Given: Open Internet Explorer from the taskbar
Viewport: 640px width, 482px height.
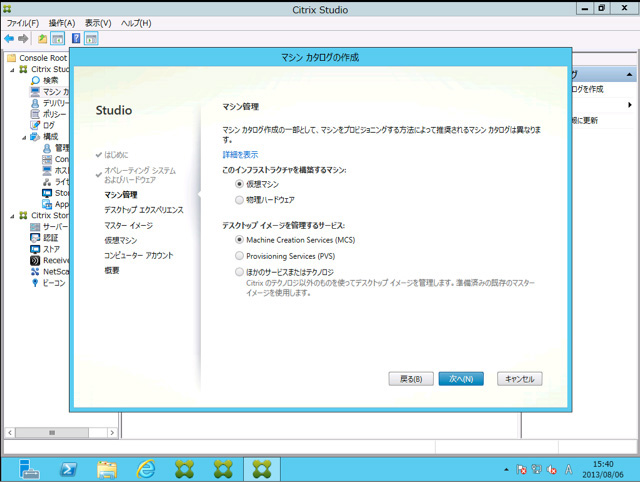Looking at the screenshot, I should coord(146,469).
